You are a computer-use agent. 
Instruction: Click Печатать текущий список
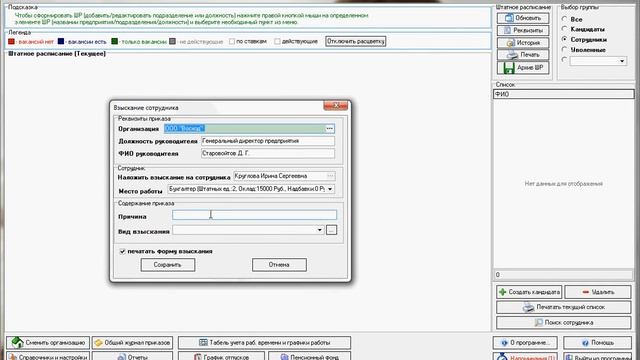point(564,307)
